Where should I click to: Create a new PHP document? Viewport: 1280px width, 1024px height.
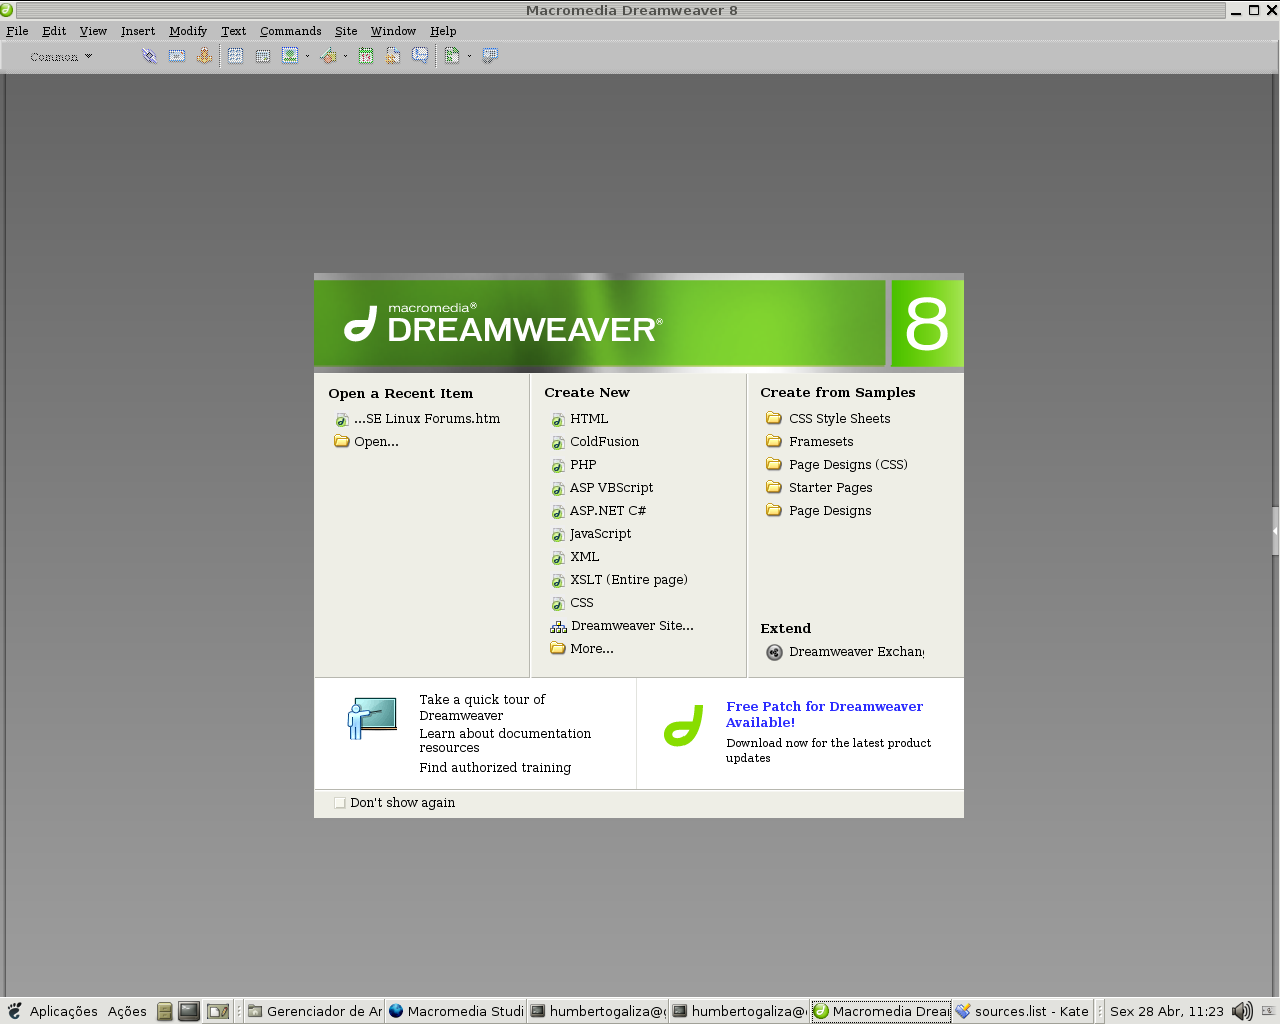[x=574, y=465]
